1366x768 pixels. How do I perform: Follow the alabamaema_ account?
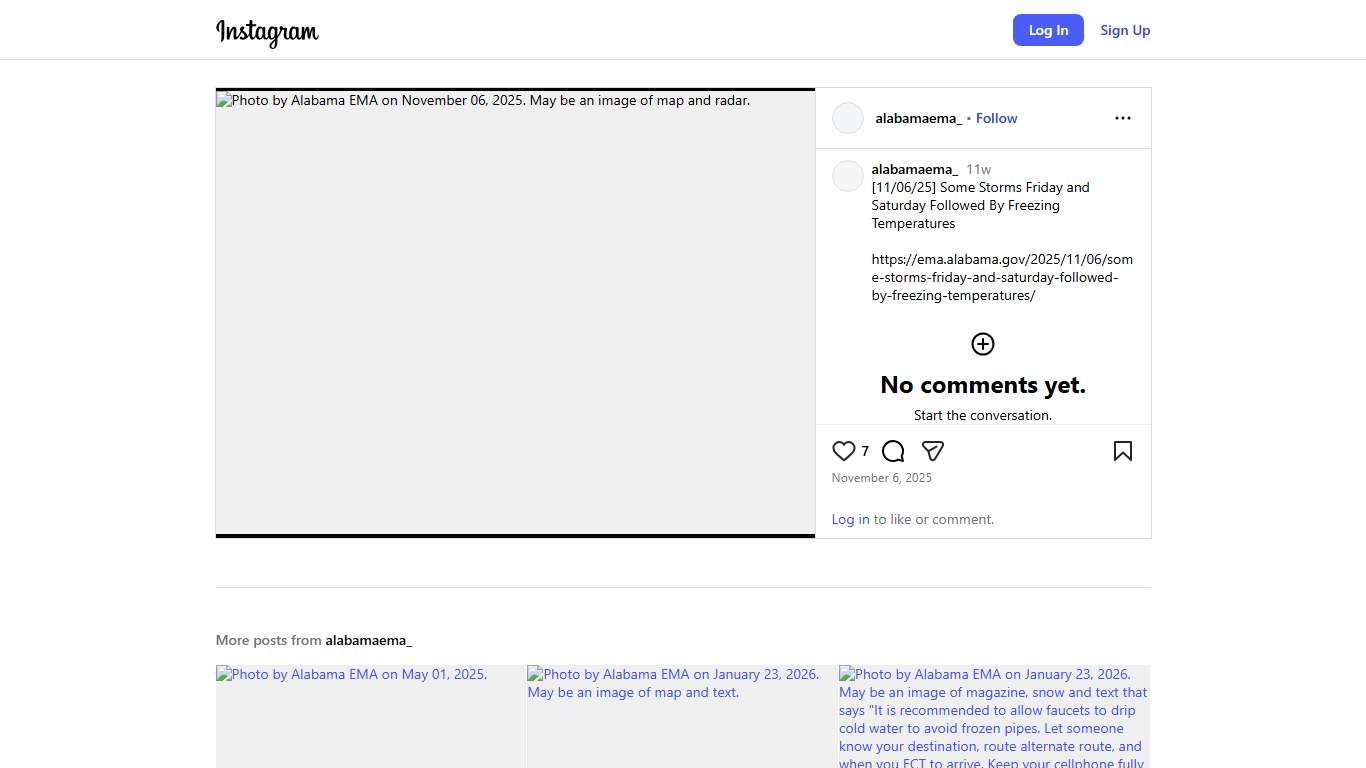point(996,118)
